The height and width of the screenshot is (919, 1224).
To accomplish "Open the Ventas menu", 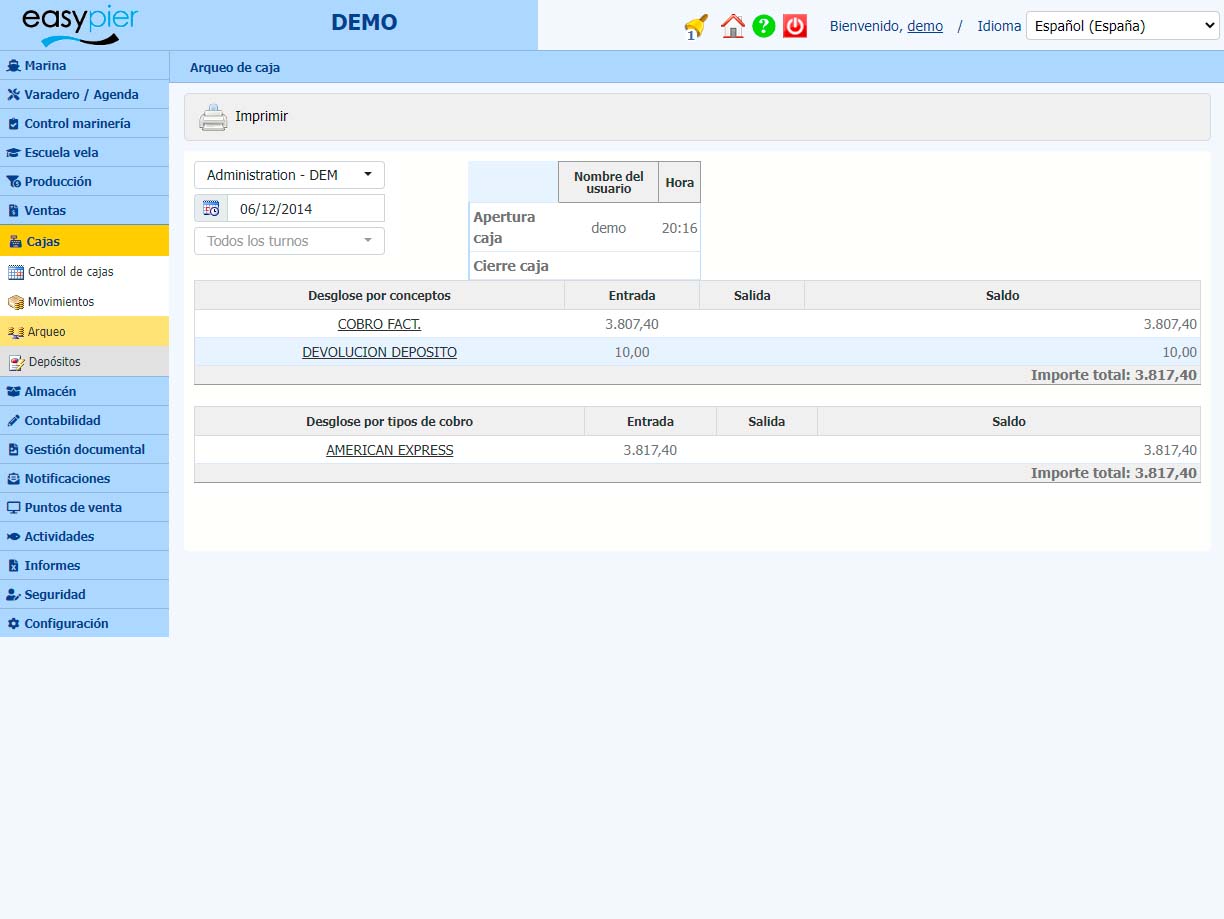I will pyautogui.click(x=84, y=211).
